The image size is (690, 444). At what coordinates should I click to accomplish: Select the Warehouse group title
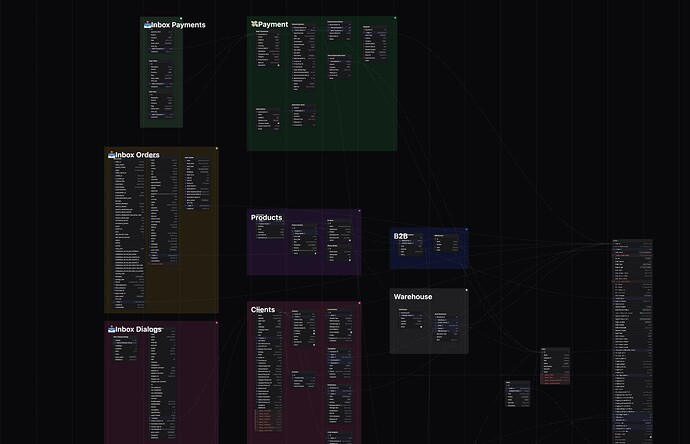(x=413, y=297)
